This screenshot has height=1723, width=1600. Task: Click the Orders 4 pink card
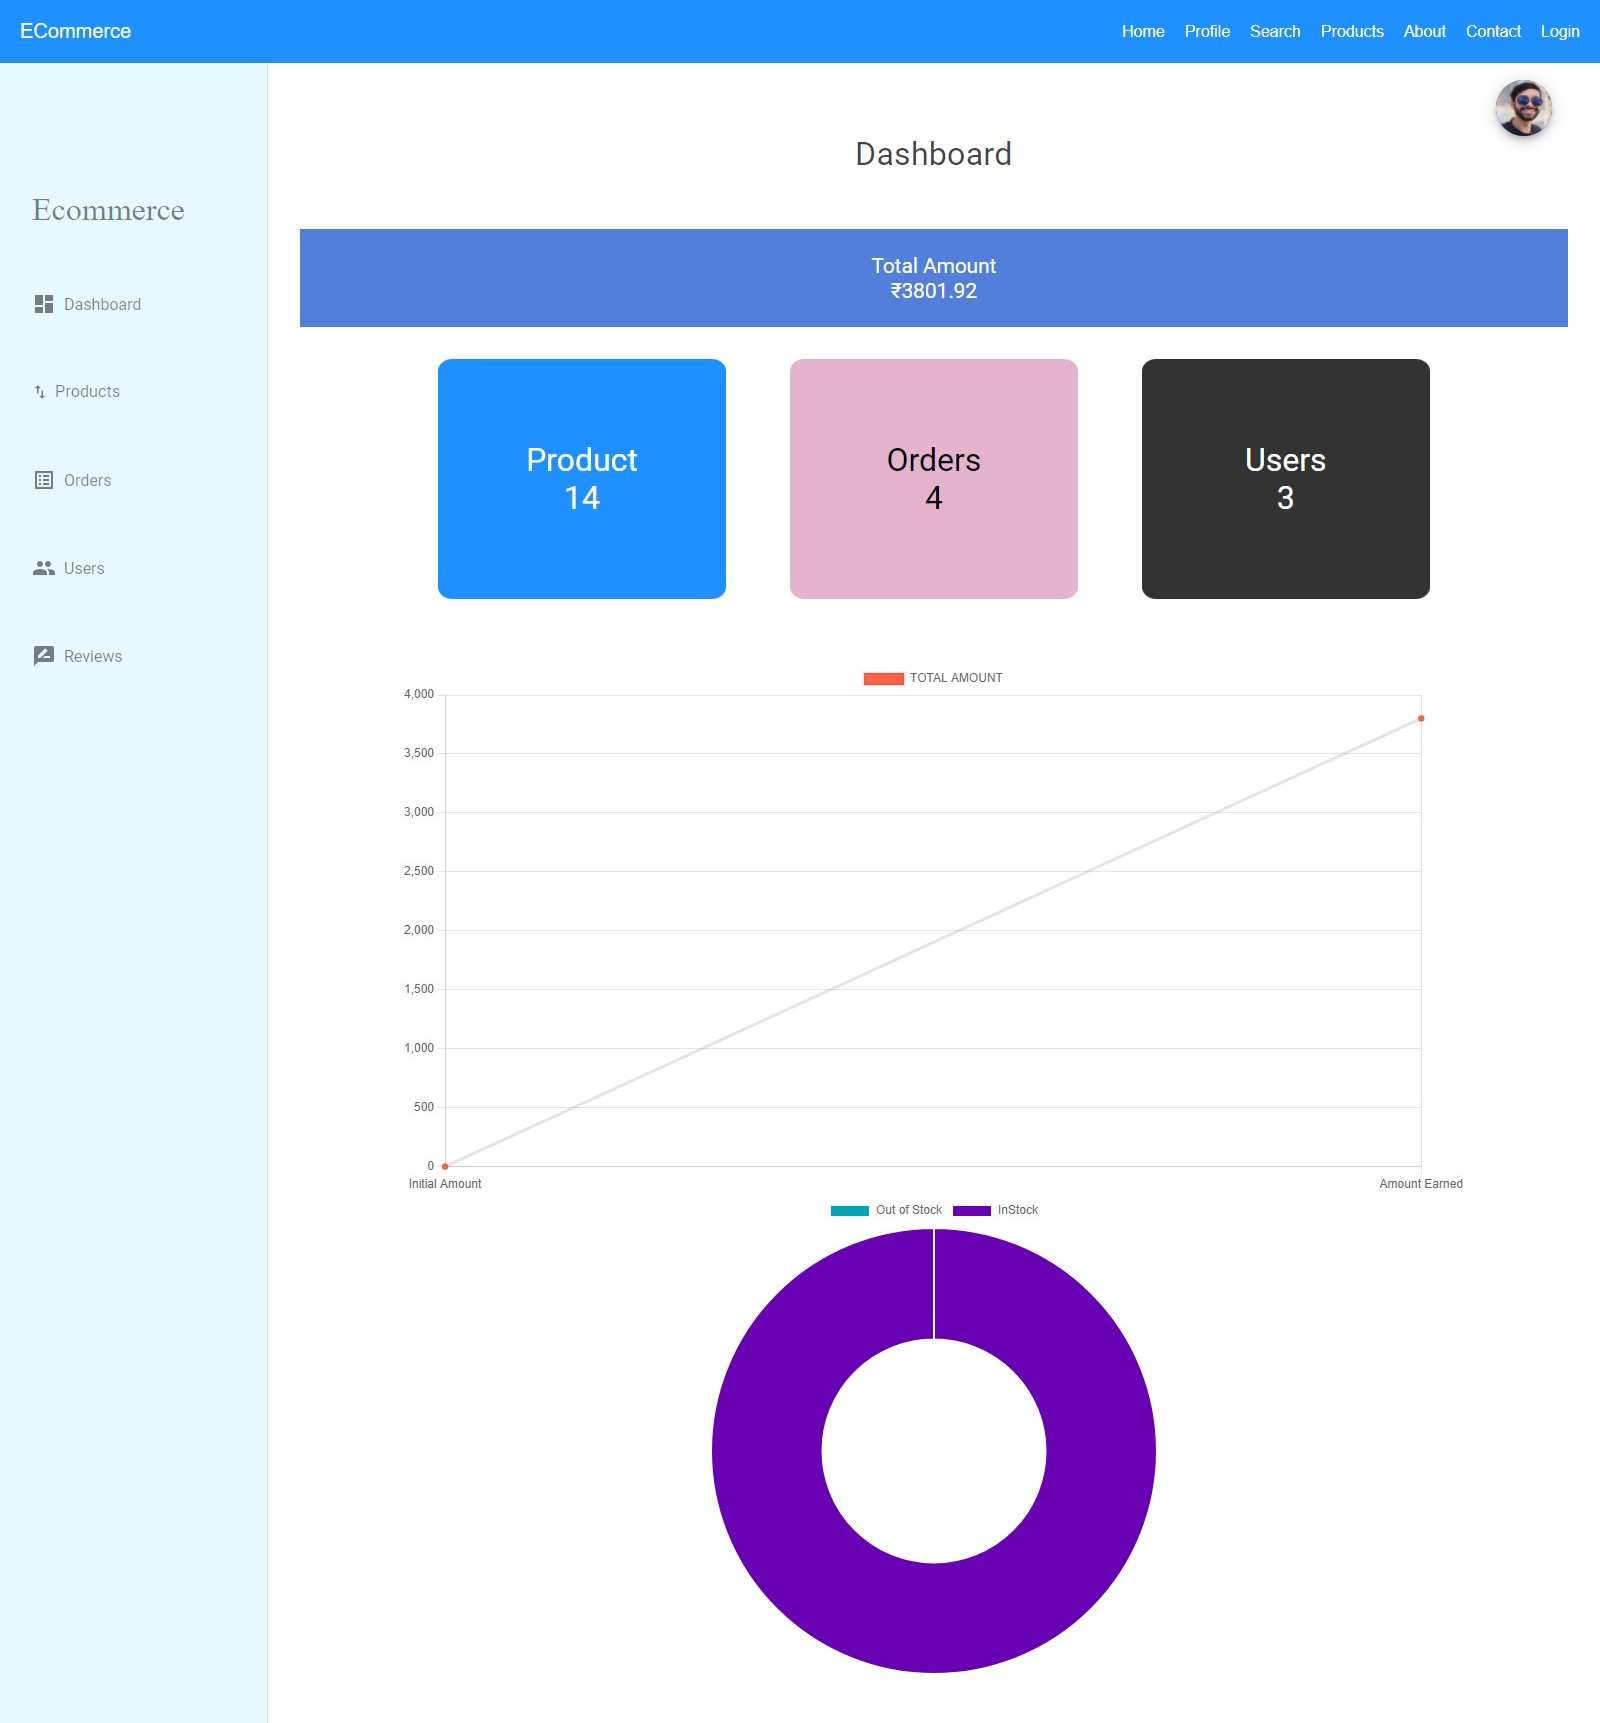pyautogui.click(x=934, y=478)
